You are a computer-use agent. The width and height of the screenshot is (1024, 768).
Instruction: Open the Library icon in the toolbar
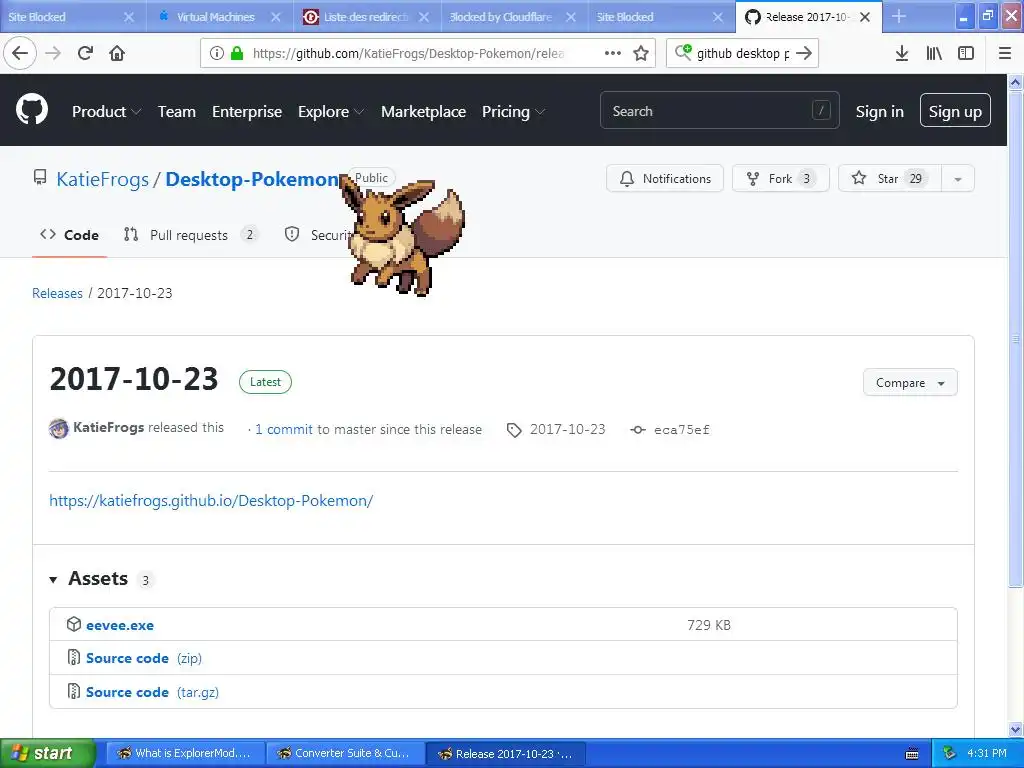click(934, 53)
